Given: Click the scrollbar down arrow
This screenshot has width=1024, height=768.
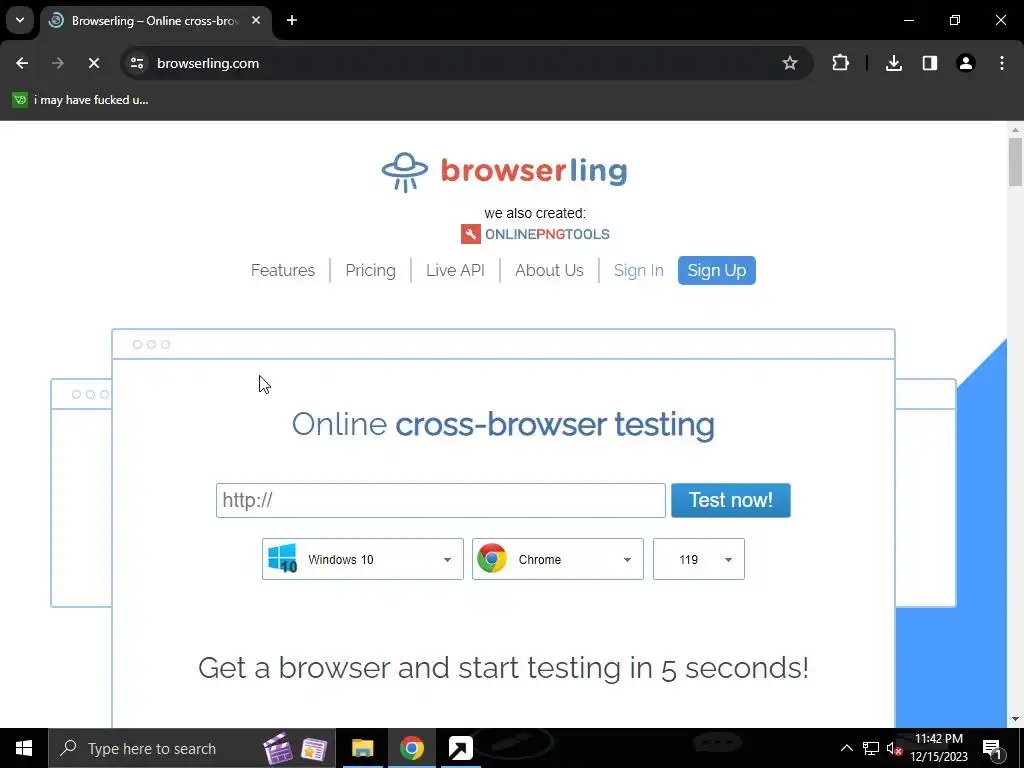Looking at the screenshot, I should click(x=1015, y=719).
